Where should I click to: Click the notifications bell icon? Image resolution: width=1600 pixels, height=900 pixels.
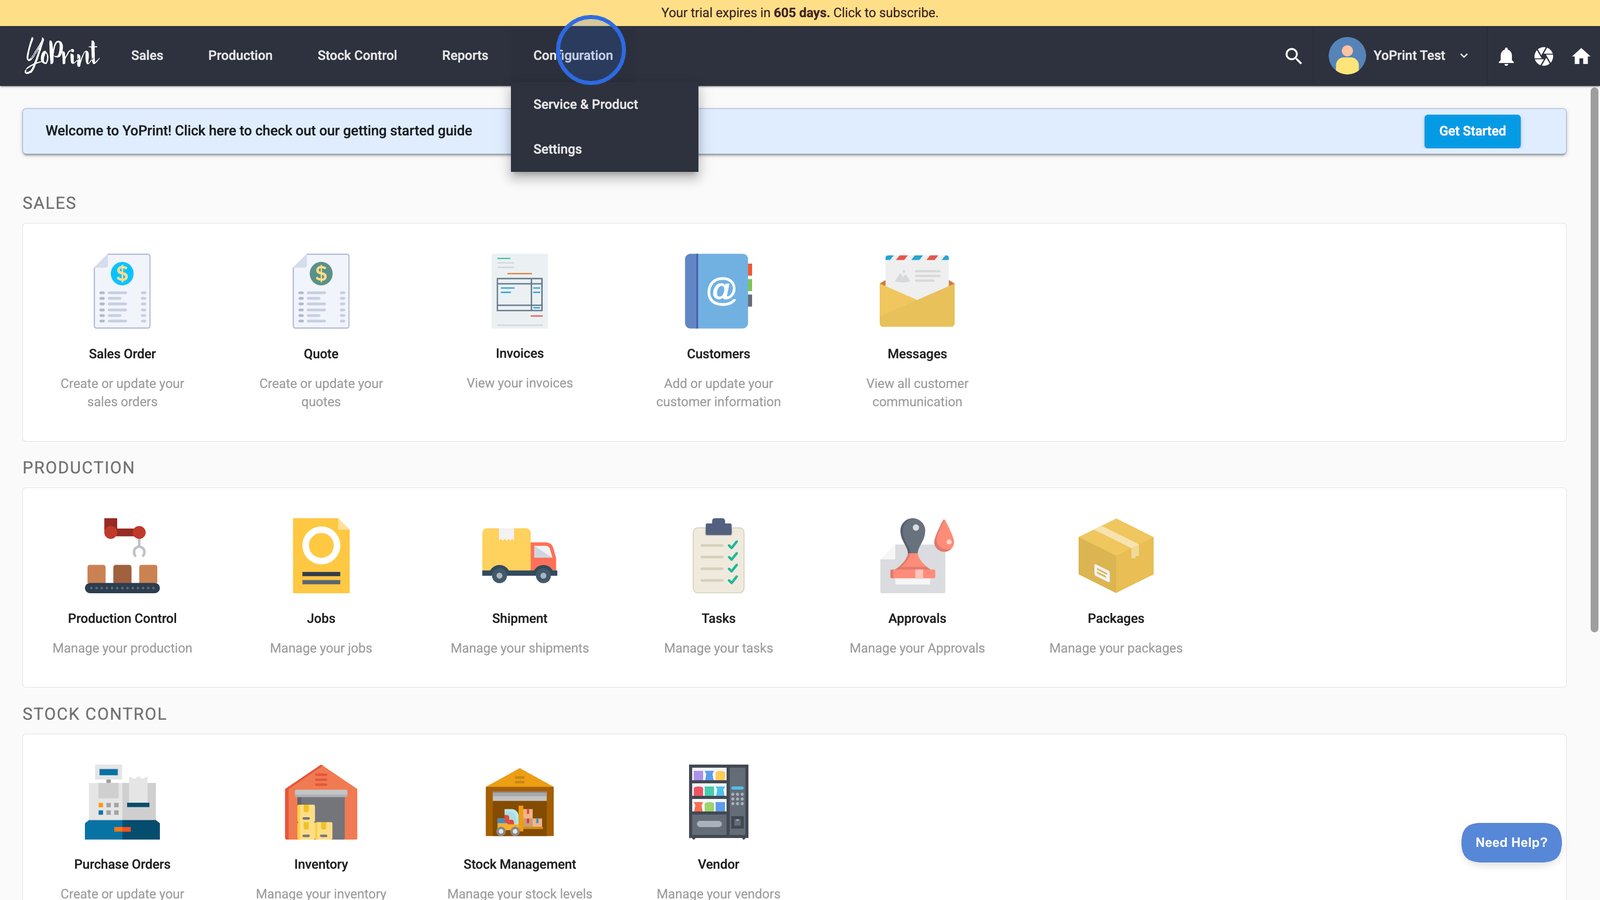1506,56
